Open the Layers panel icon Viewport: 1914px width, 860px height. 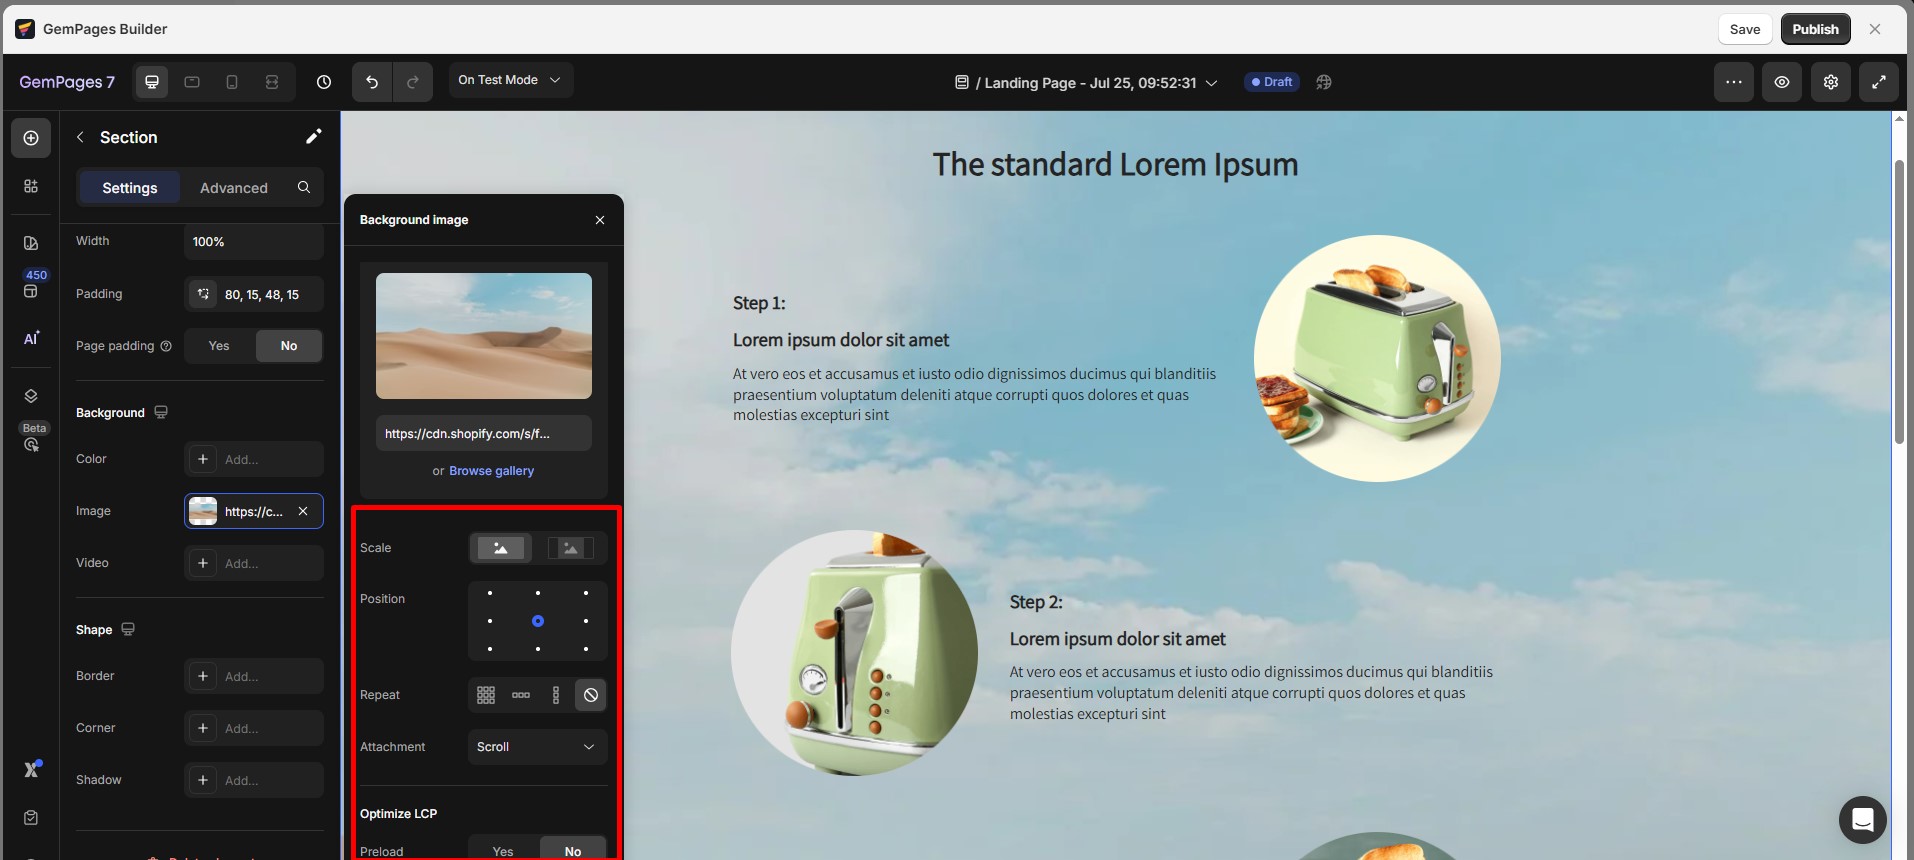coord(31,396)
